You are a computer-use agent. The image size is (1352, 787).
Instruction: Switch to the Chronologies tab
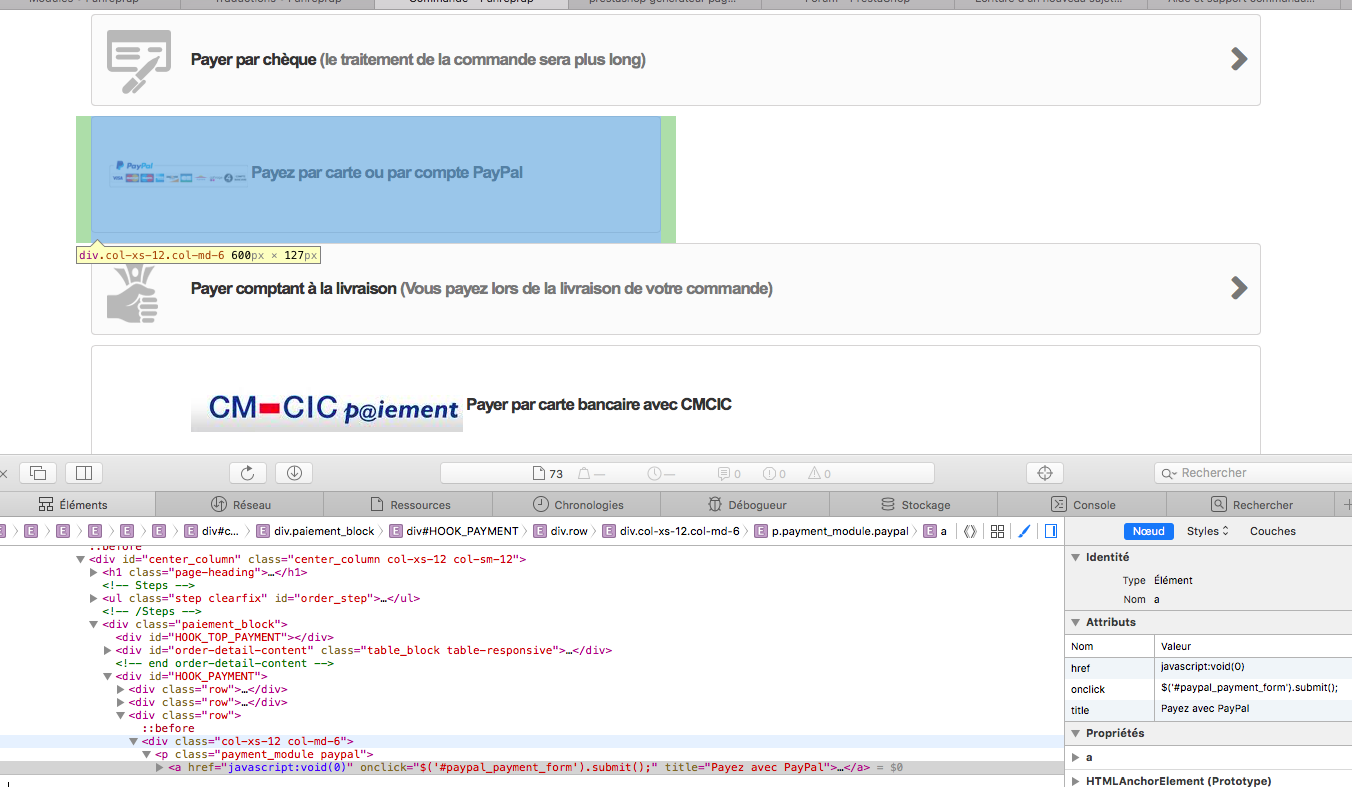tap(578, 505)
